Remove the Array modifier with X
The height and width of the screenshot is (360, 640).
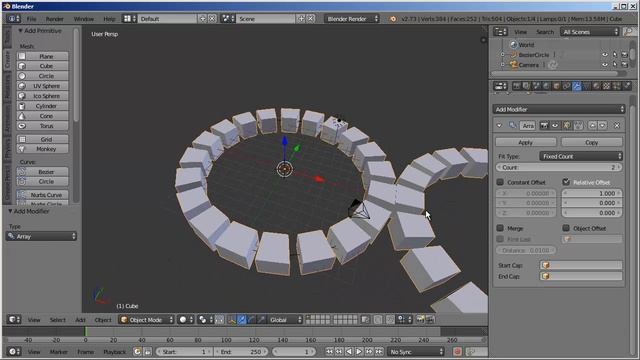(617, 126)
